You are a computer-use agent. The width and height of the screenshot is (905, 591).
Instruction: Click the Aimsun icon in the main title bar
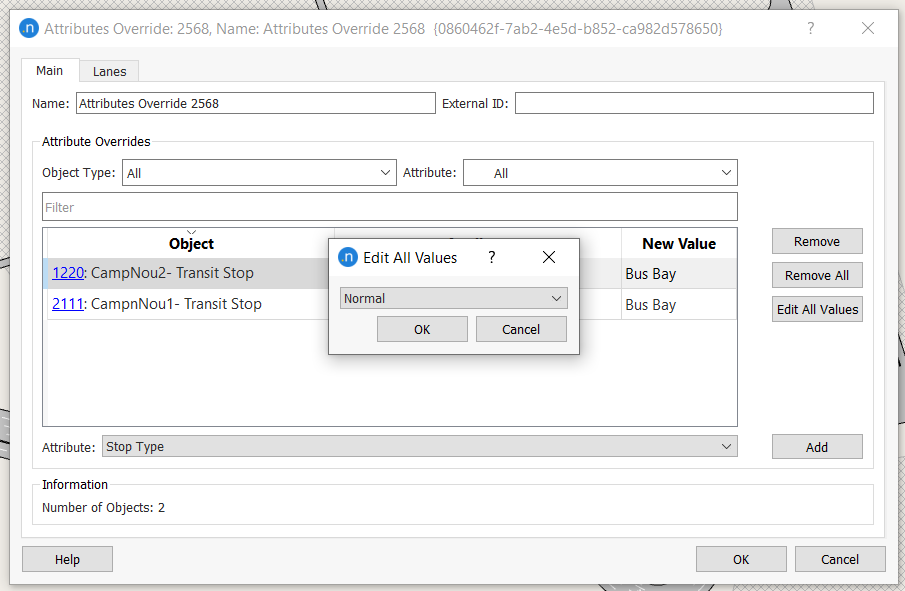coord(29,29)
